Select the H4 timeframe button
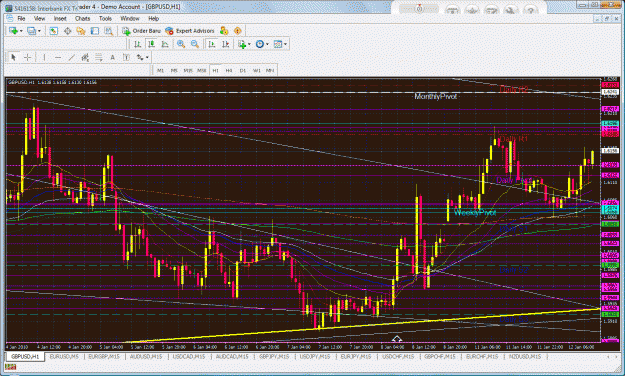This screenshot has height=376, width=625. (x=229, y=71)
